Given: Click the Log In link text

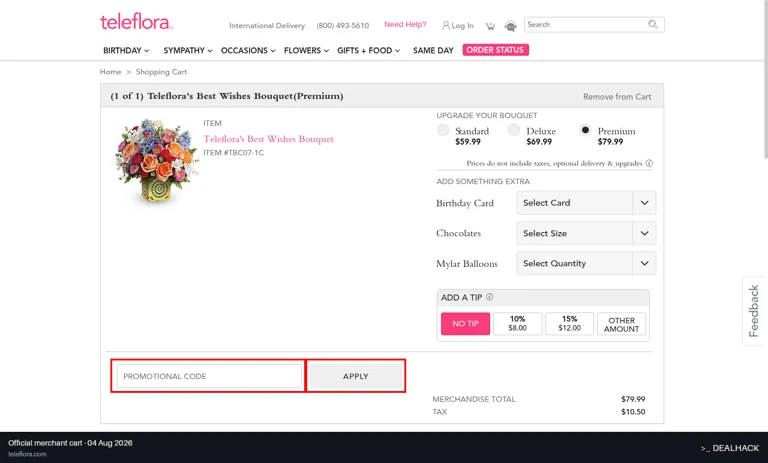Looking at the screenshot, I should pos(462,25).
